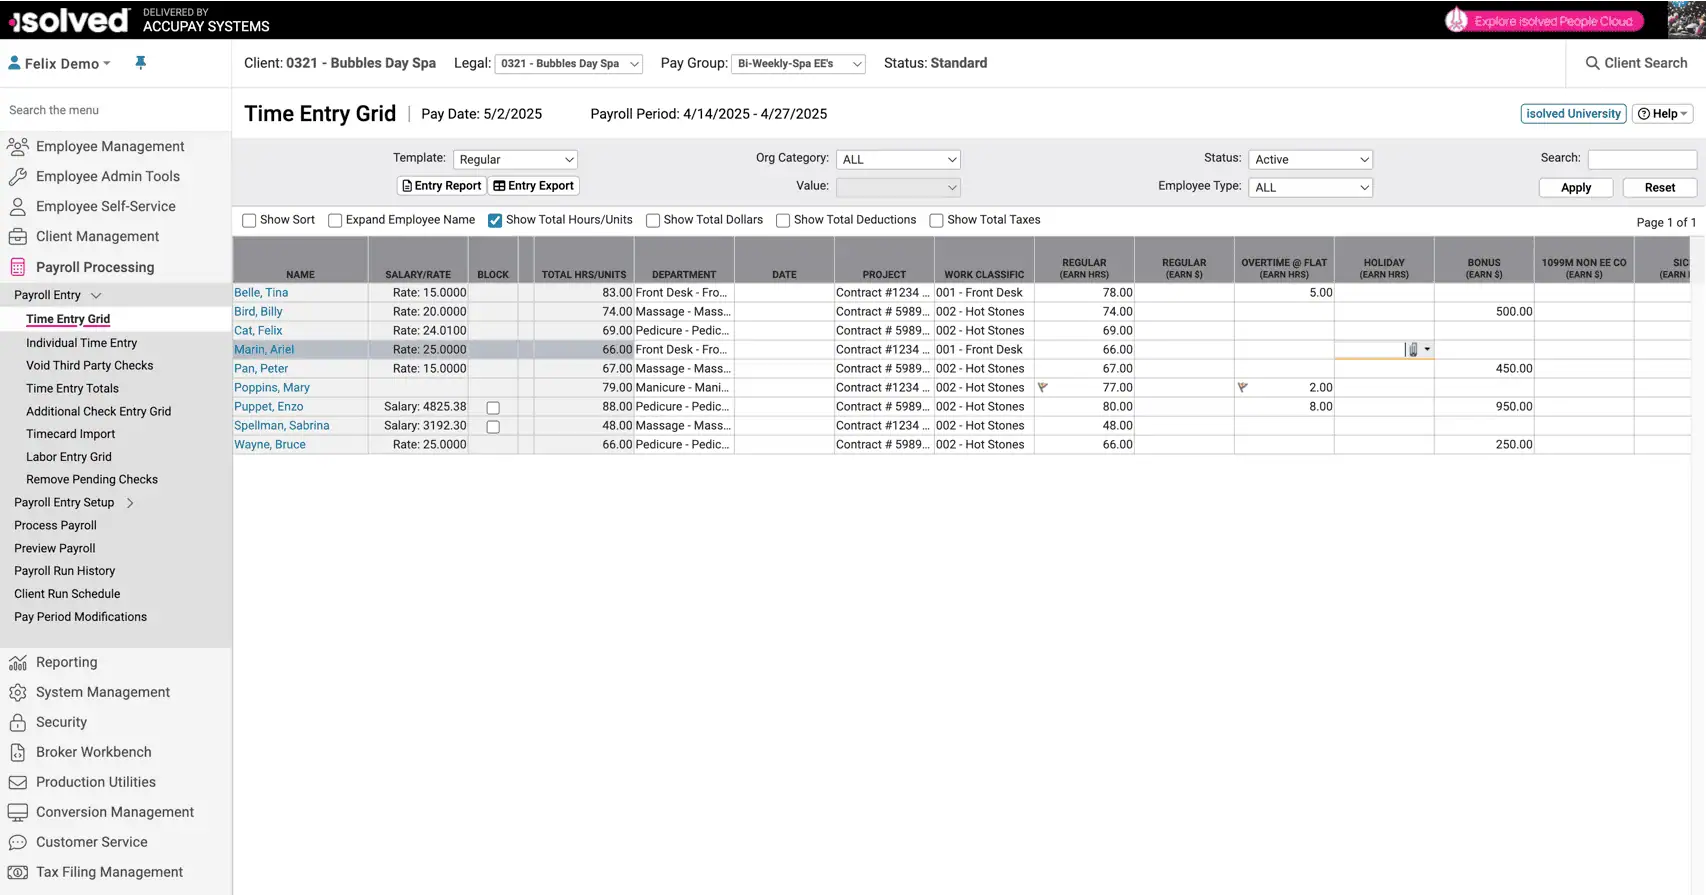This screenshot has width=1706, height=895.
Task: Open employee link Marin, Ariel
Action: [264, 350]
